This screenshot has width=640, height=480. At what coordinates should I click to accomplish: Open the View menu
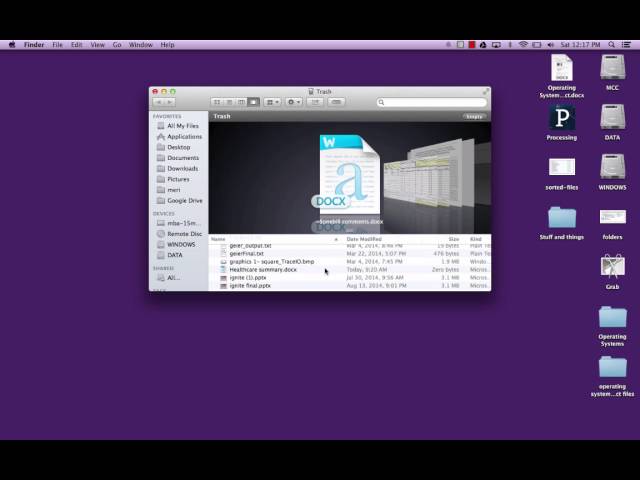tap(98, 45)
